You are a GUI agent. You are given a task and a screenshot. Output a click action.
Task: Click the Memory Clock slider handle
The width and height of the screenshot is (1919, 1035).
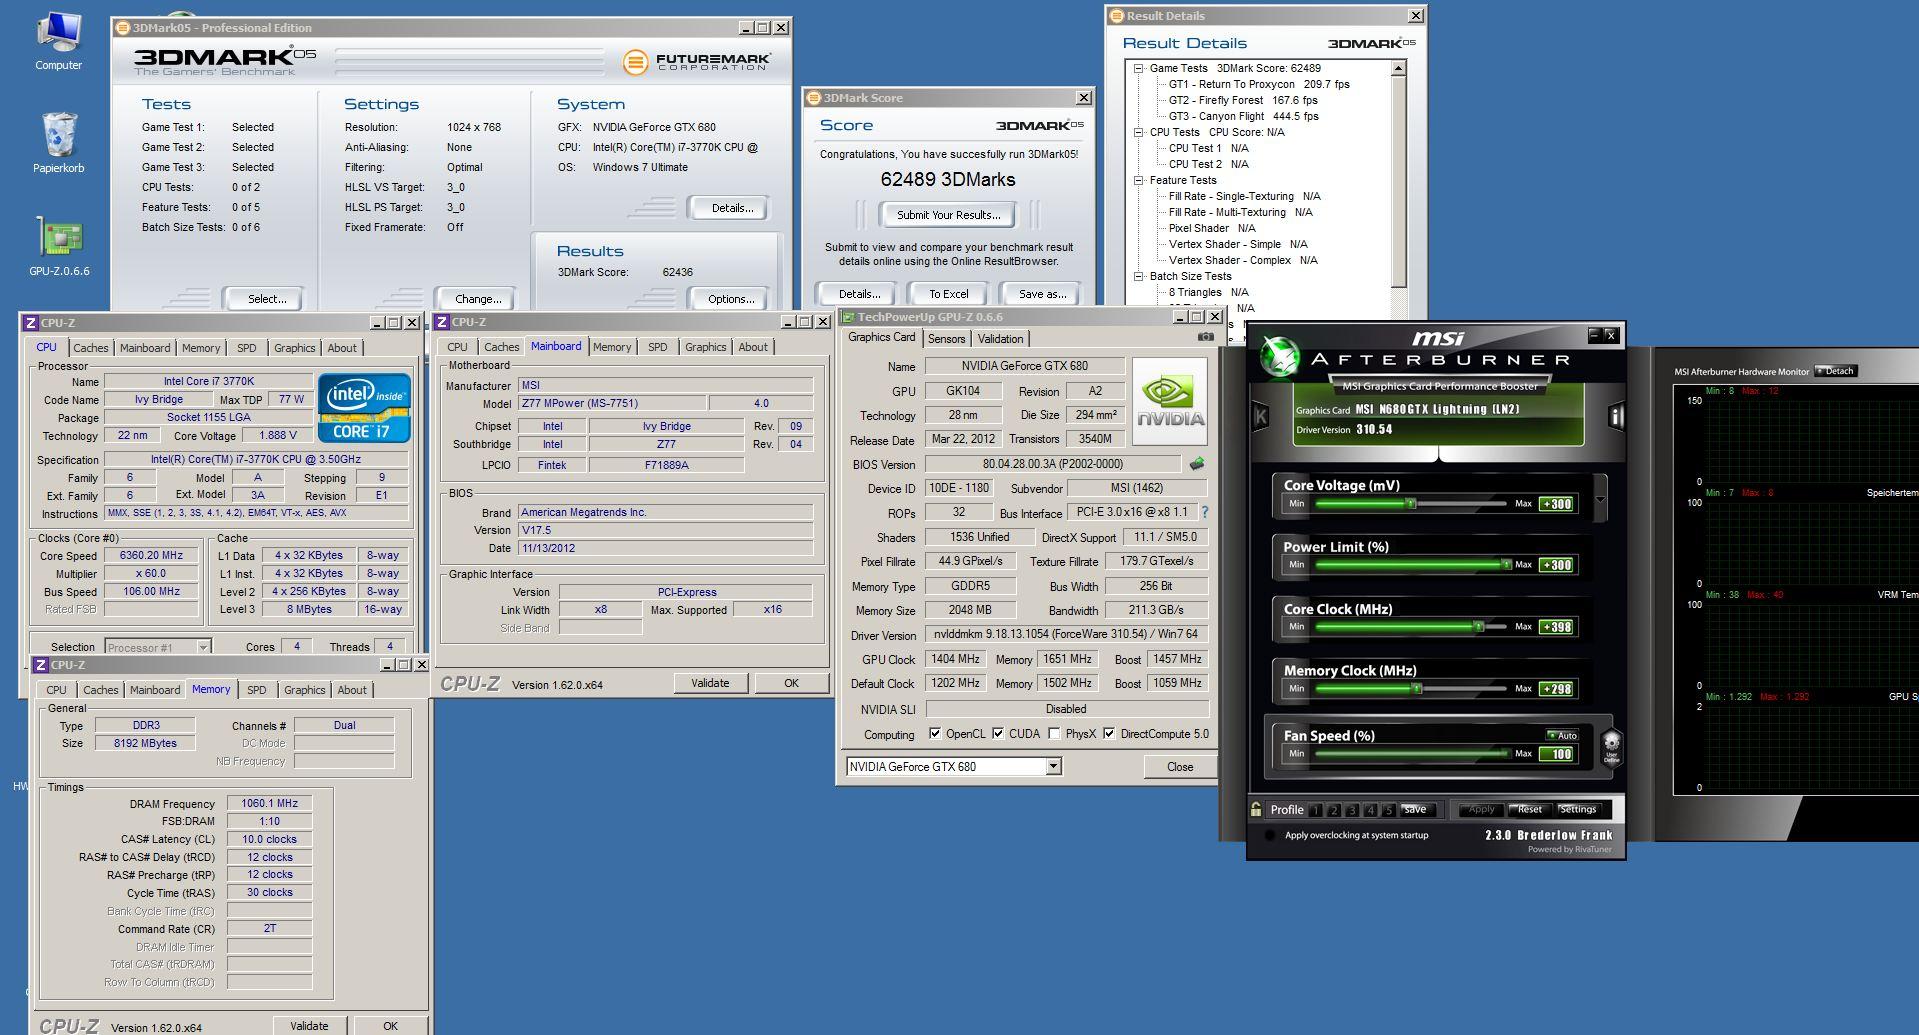pyautogui.click(x=1416, y=689)
